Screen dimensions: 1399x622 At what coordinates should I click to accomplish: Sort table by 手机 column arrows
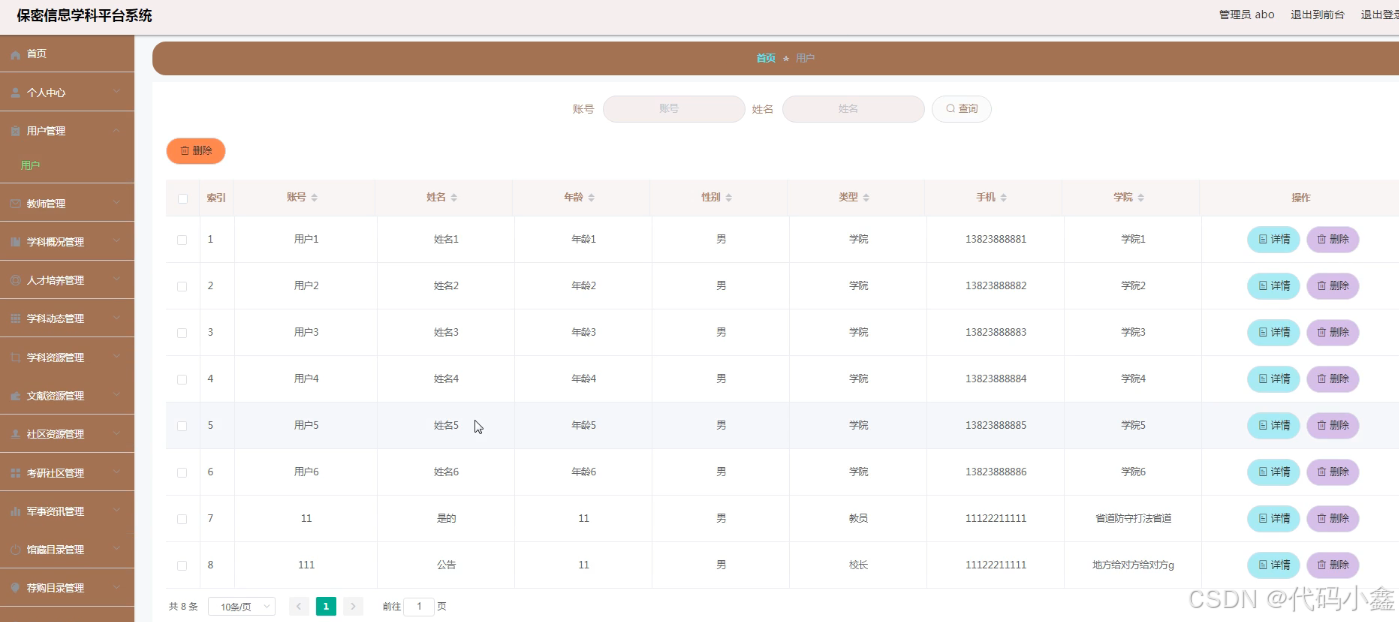tap(1003, 198)
